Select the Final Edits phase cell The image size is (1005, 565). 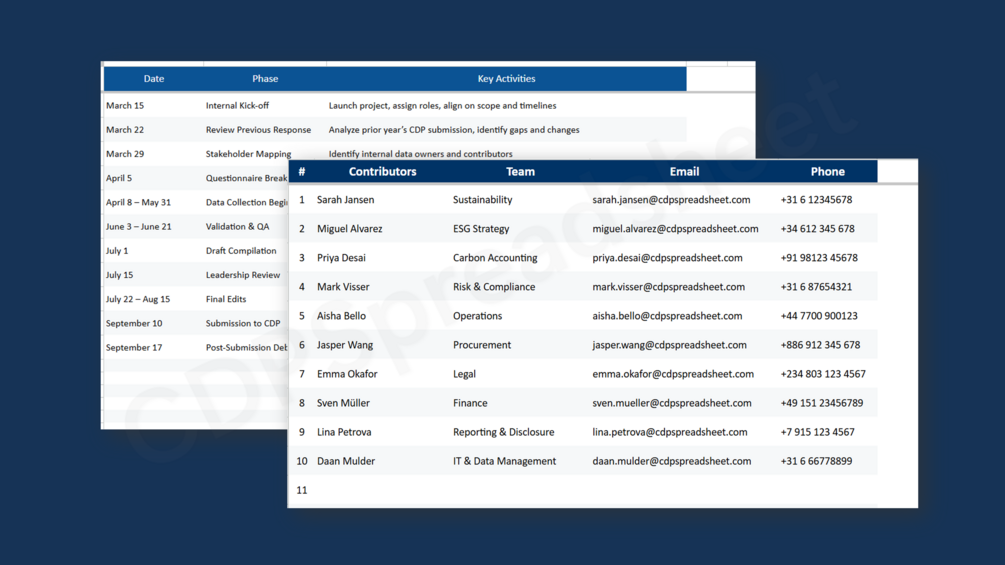226,299
